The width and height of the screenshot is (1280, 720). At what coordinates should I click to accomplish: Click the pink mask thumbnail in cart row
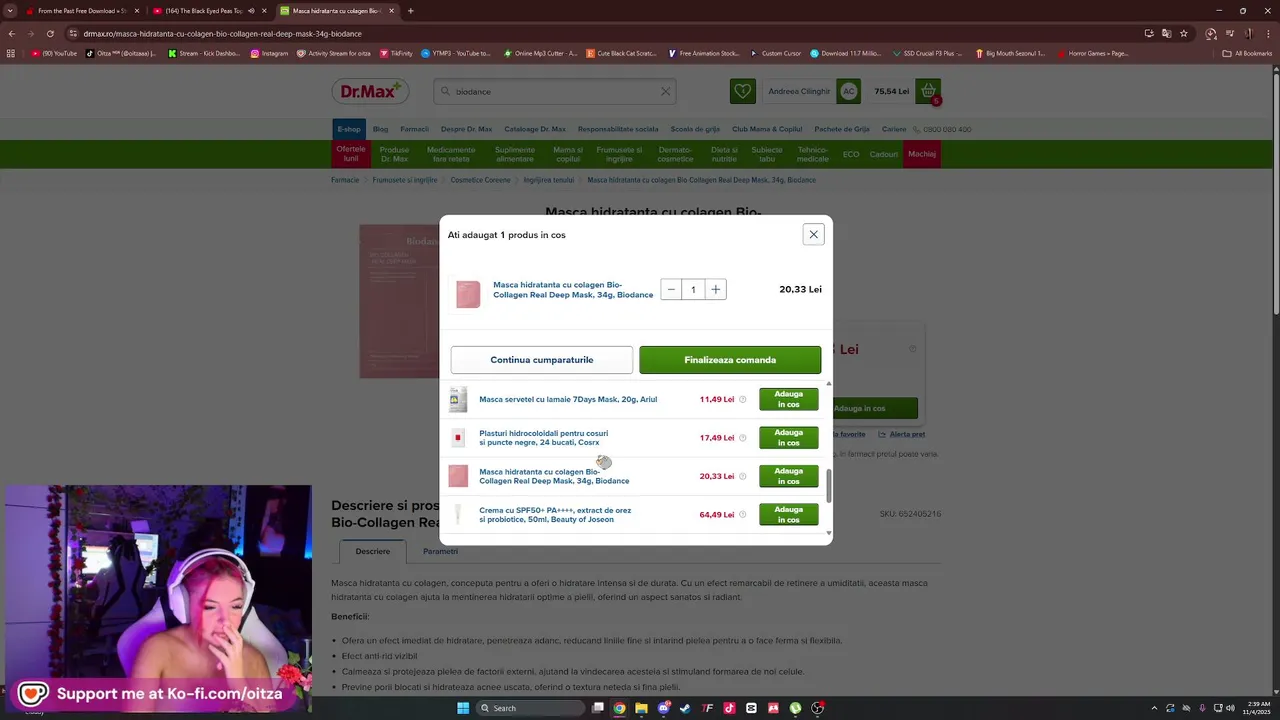point(468,294)
